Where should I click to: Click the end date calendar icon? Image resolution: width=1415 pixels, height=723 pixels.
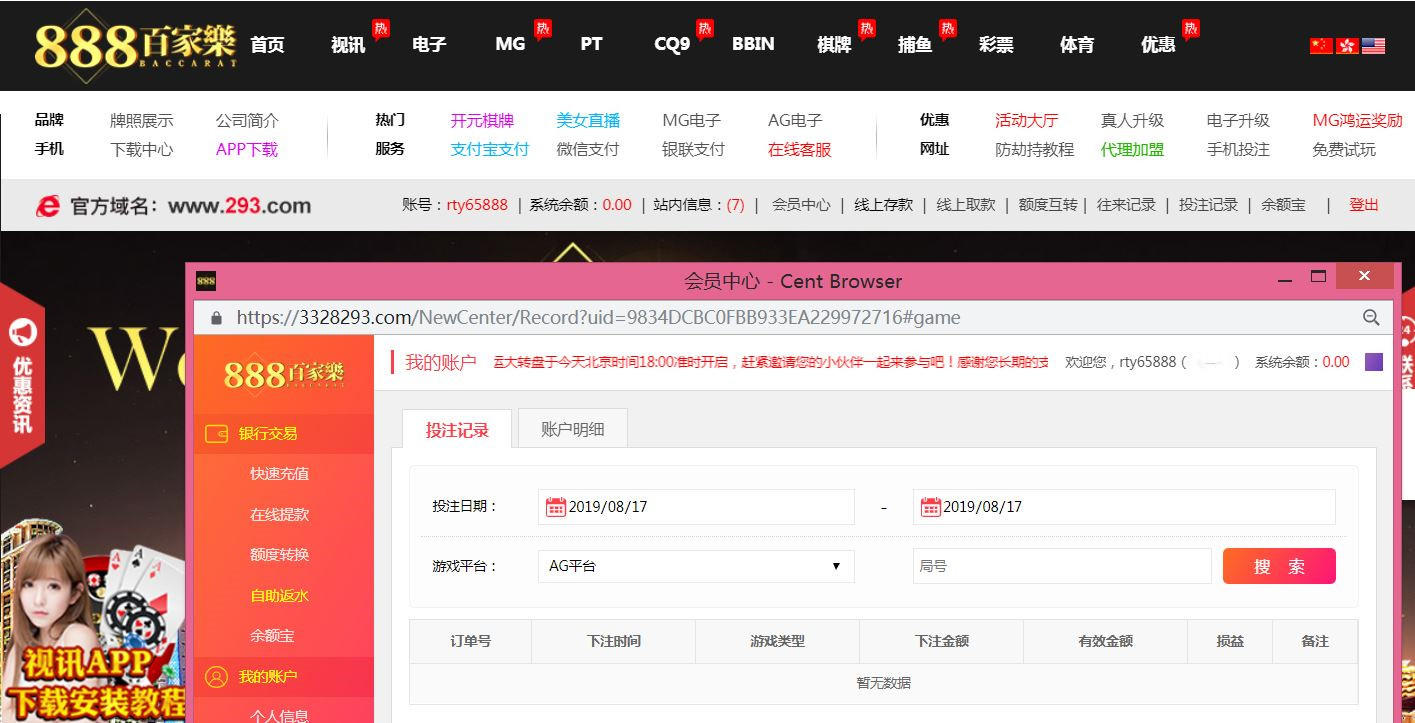pyautogui.click(x=930, y=507)
